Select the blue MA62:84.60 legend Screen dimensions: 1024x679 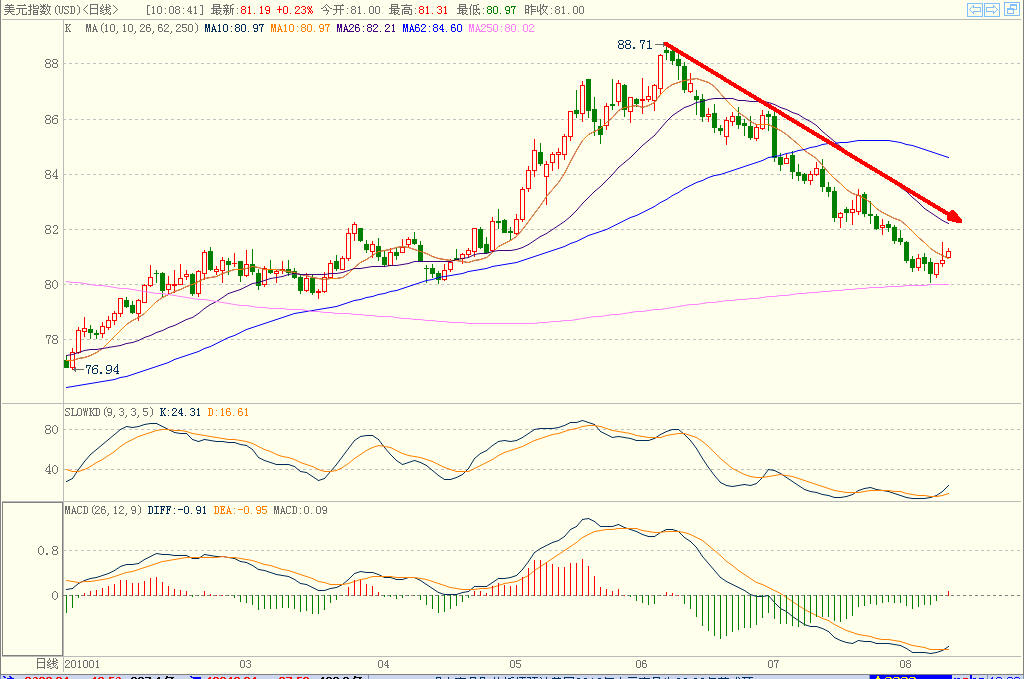[x=432, y=28]
